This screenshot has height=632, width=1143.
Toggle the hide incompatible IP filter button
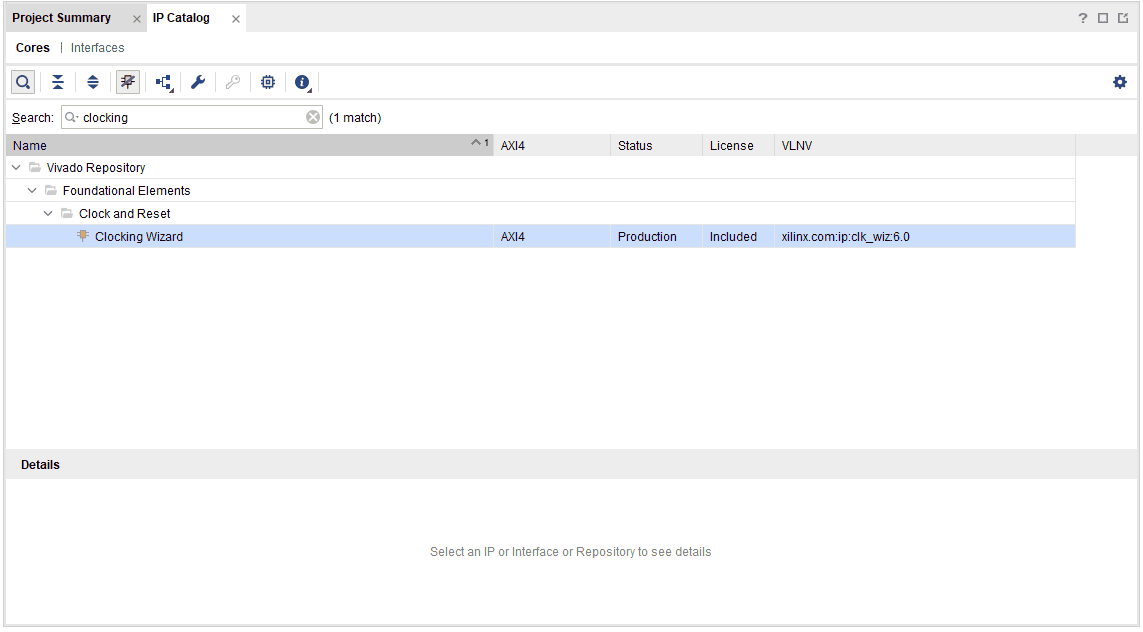(128, 82)
